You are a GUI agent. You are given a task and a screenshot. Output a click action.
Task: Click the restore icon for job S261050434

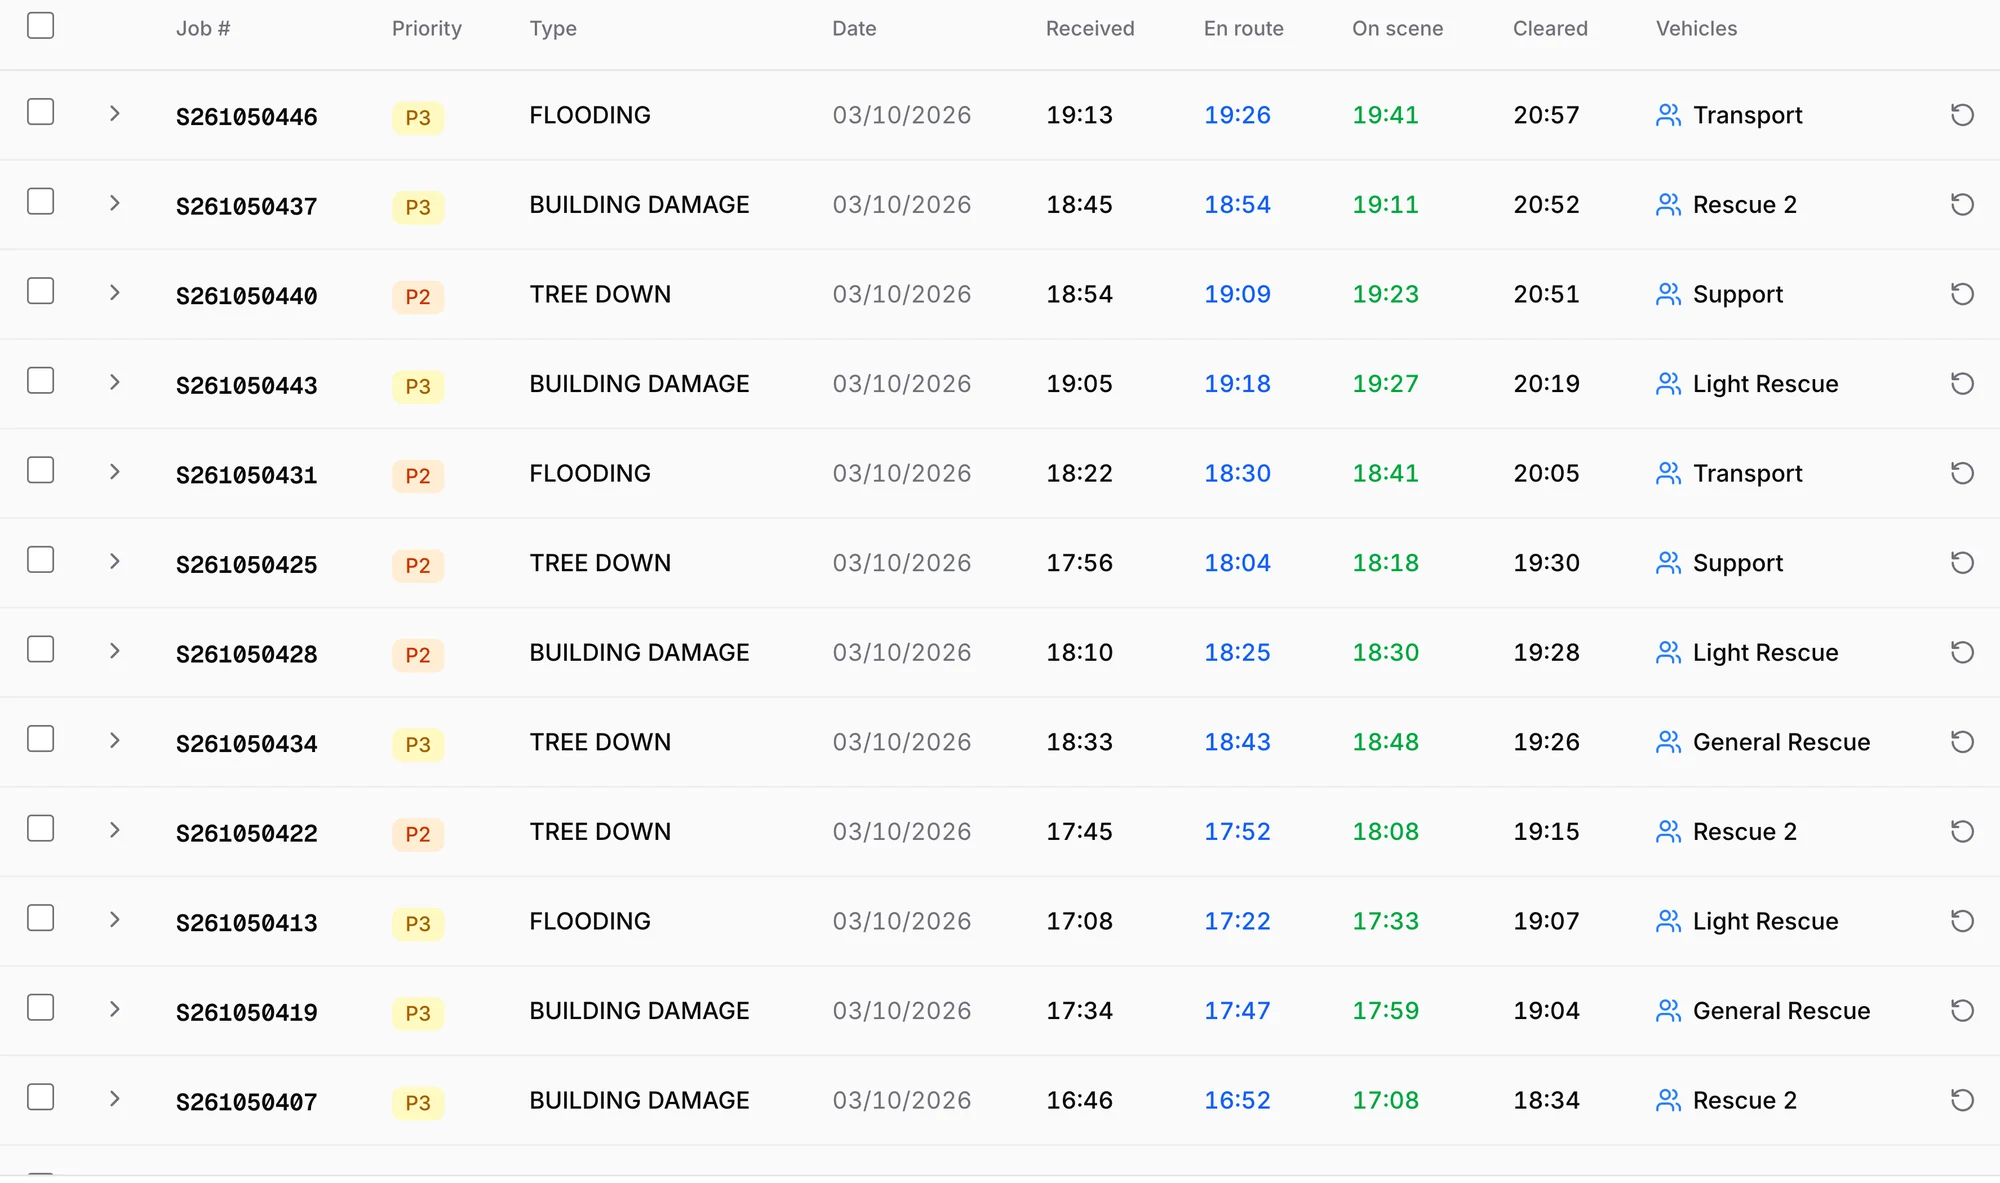point(1962,742)
